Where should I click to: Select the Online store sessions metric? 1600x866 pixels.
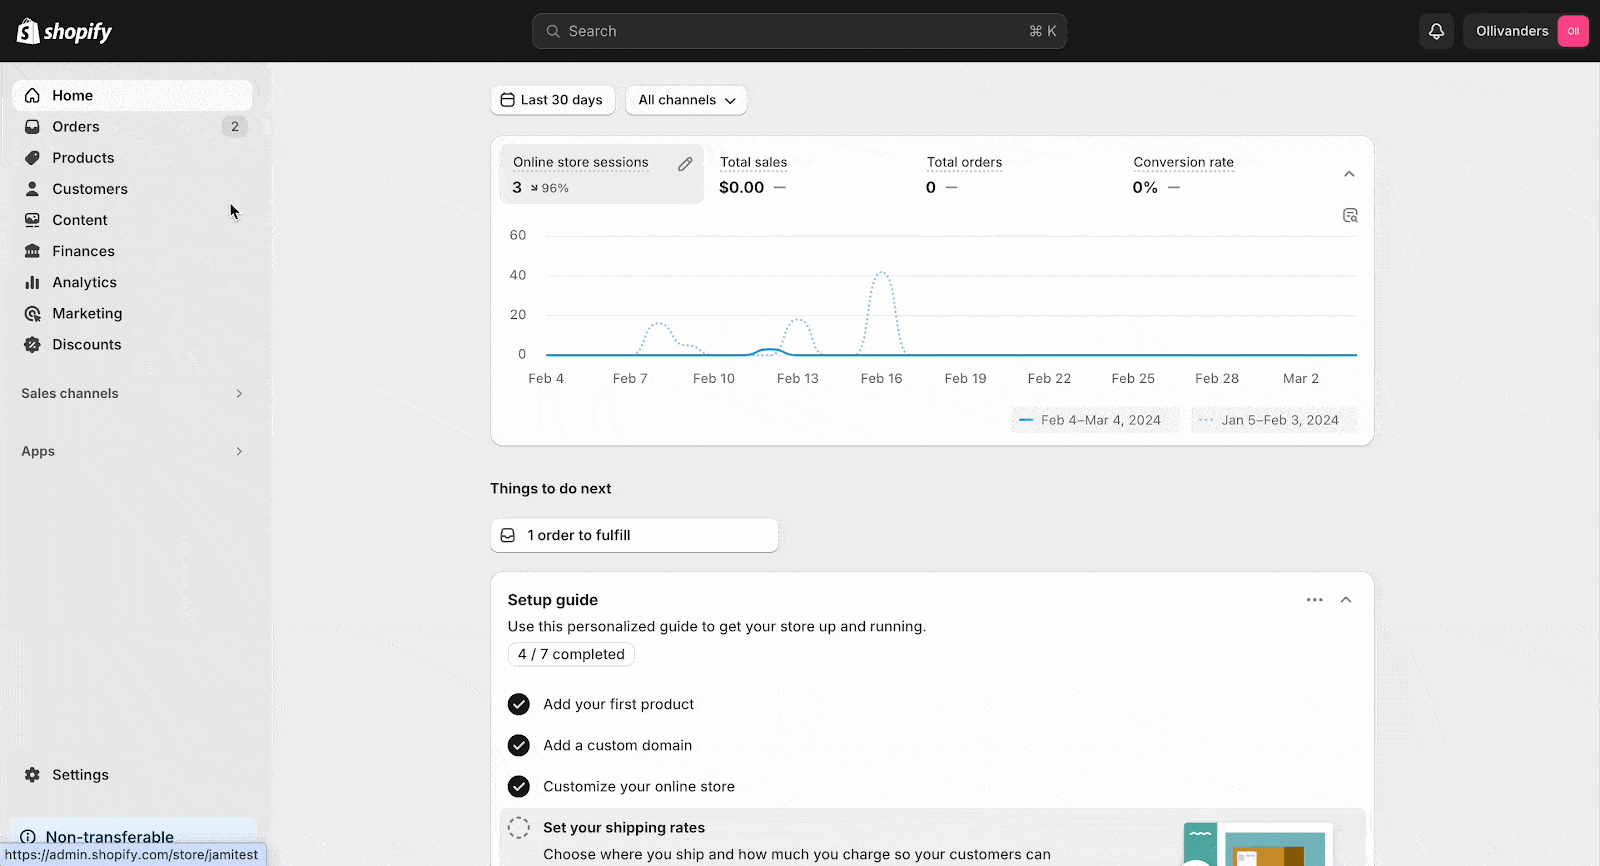click(x=601, y=174)
